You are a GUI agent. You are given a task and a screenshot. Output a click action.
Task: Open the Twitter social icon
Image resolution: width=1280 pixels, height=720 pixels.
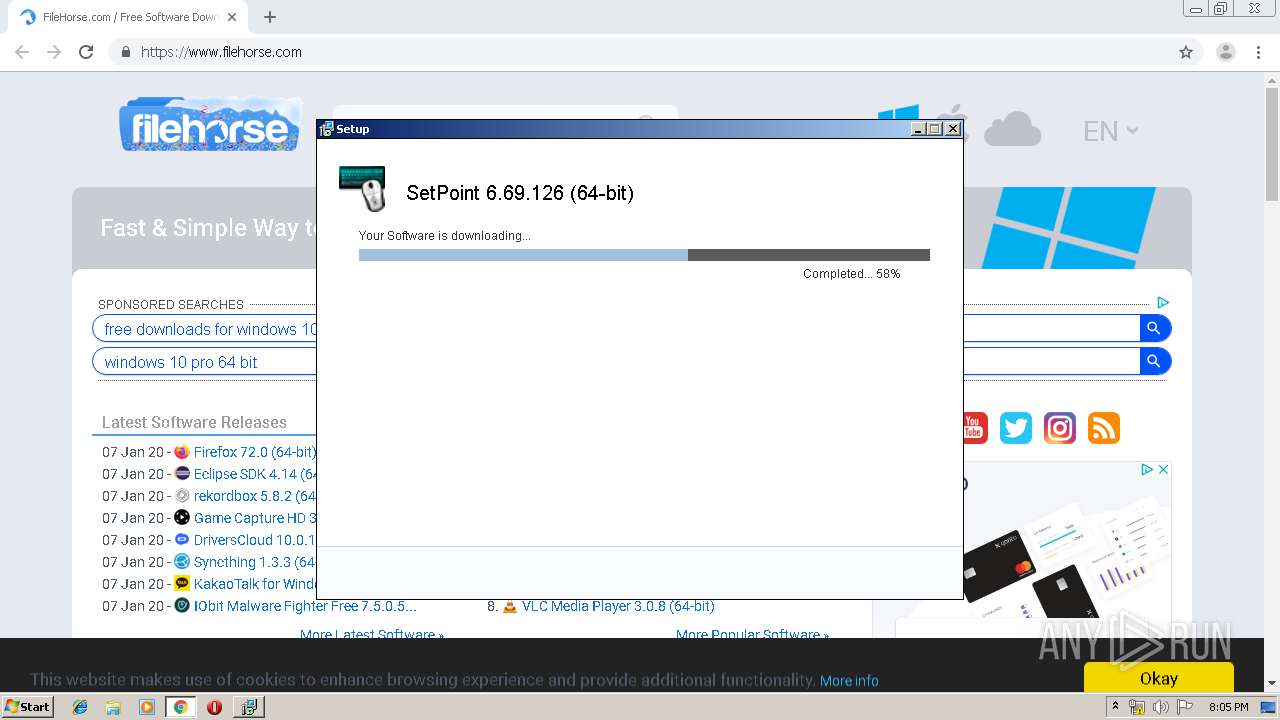(1015, 428)
